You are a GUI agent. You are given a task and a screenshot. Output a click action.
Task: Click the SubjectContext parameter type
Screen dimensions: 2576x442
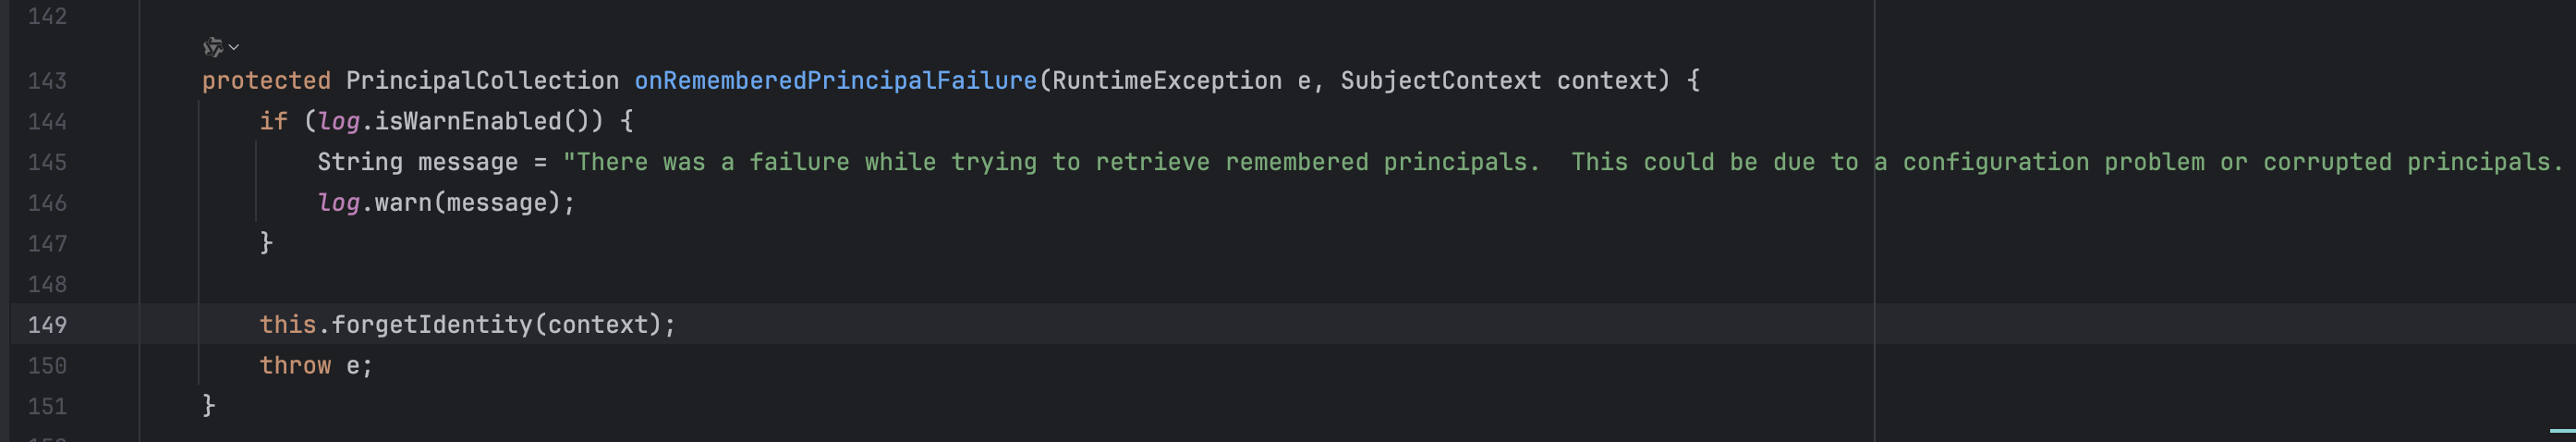click(1440, 81)
